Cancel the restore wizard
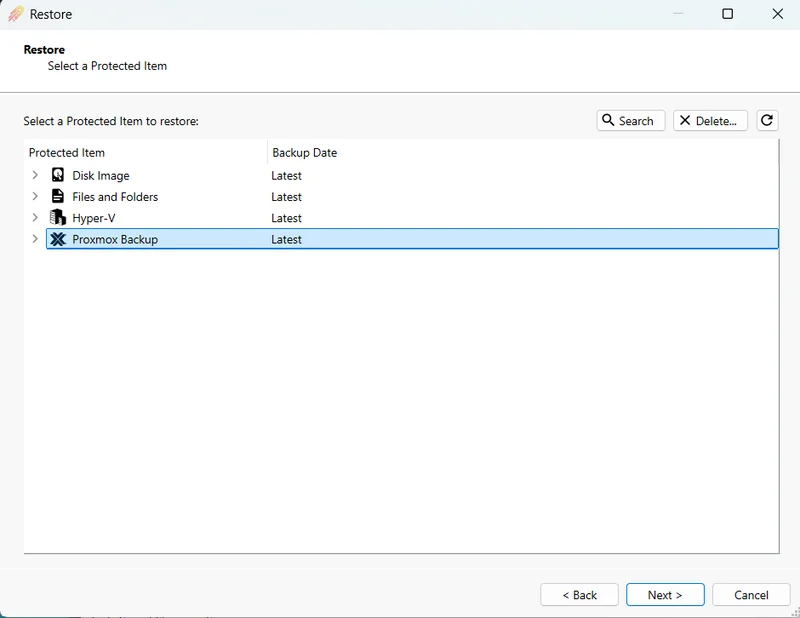This screenshot has height=618, width=800. tap(751, 595)
